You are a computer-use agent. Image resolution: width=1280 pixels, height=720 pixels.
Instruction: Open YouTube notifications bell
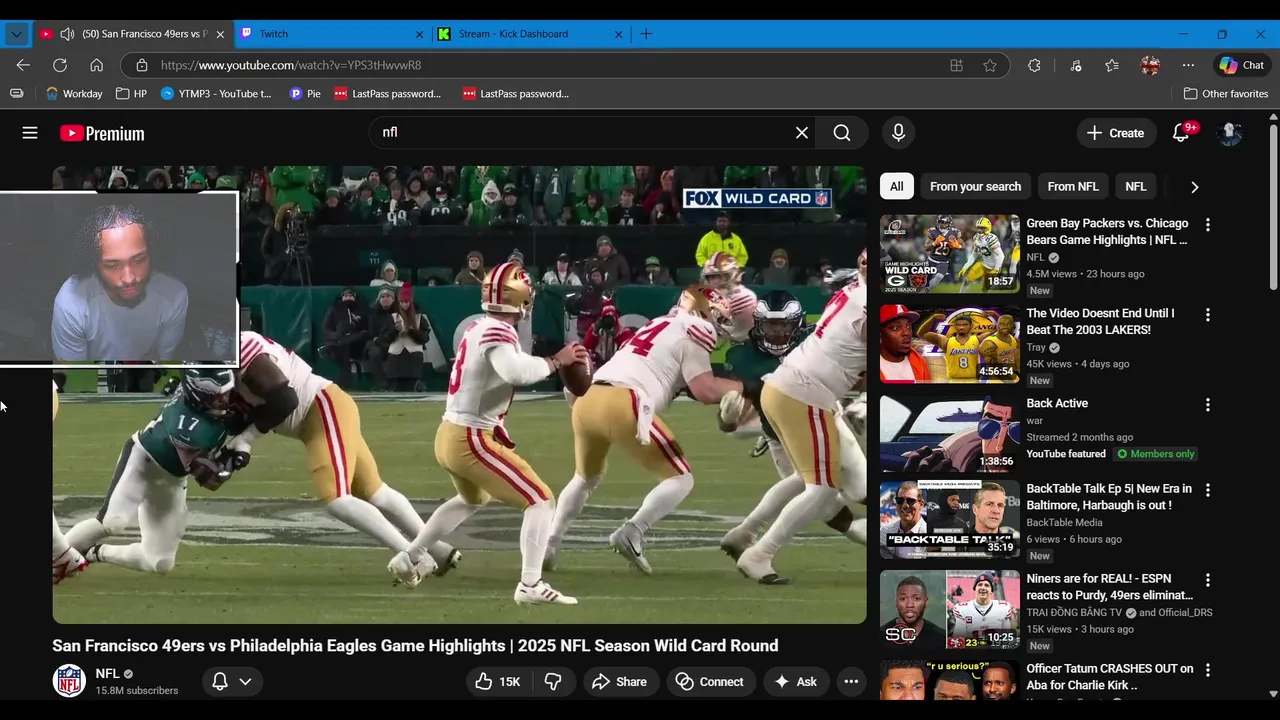(x=1181, y=133)
